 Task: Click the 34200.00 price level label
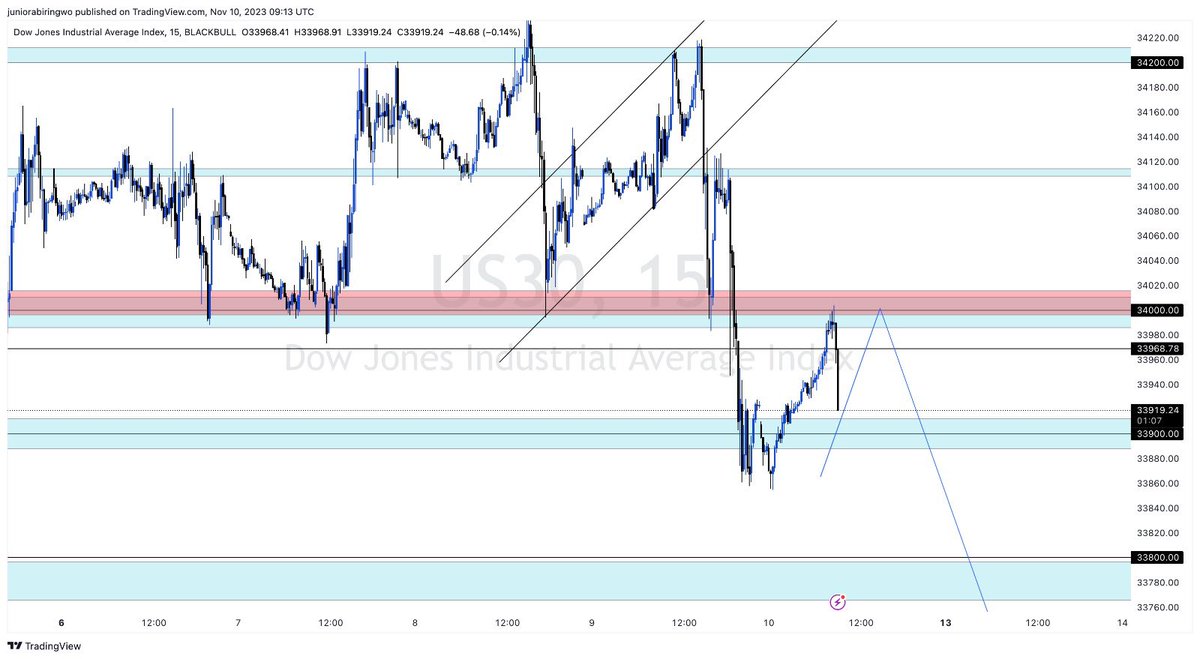(1158, 62)
